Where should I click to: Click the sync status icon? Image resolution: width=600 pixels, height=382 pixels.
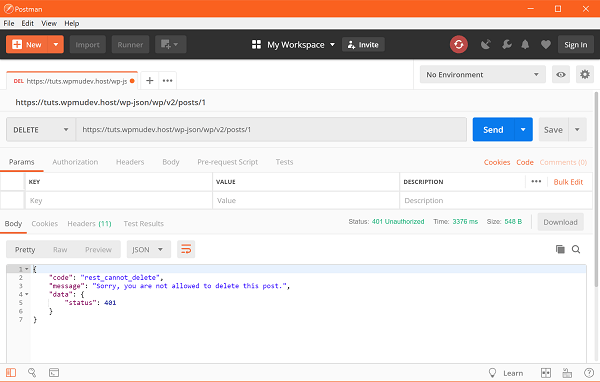tap(458, 45)
